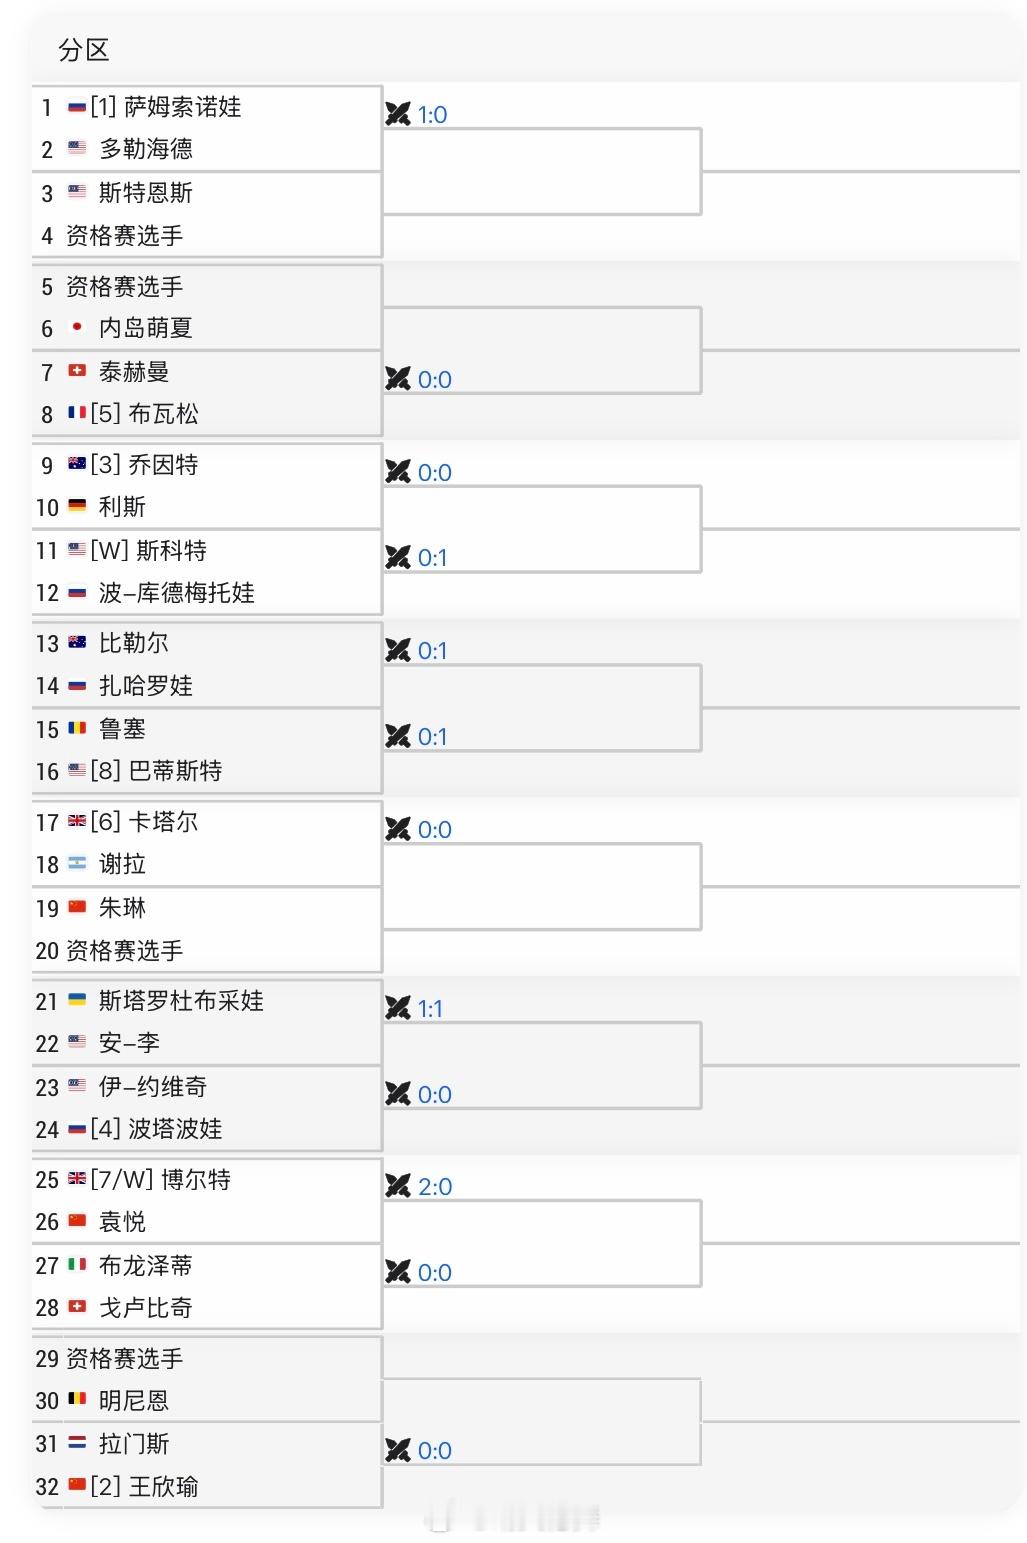Viewport: 1027px width, 1543px height.
Task: Open the 0:0 record for 卡塔尔 match
Action: click(434, 830)
